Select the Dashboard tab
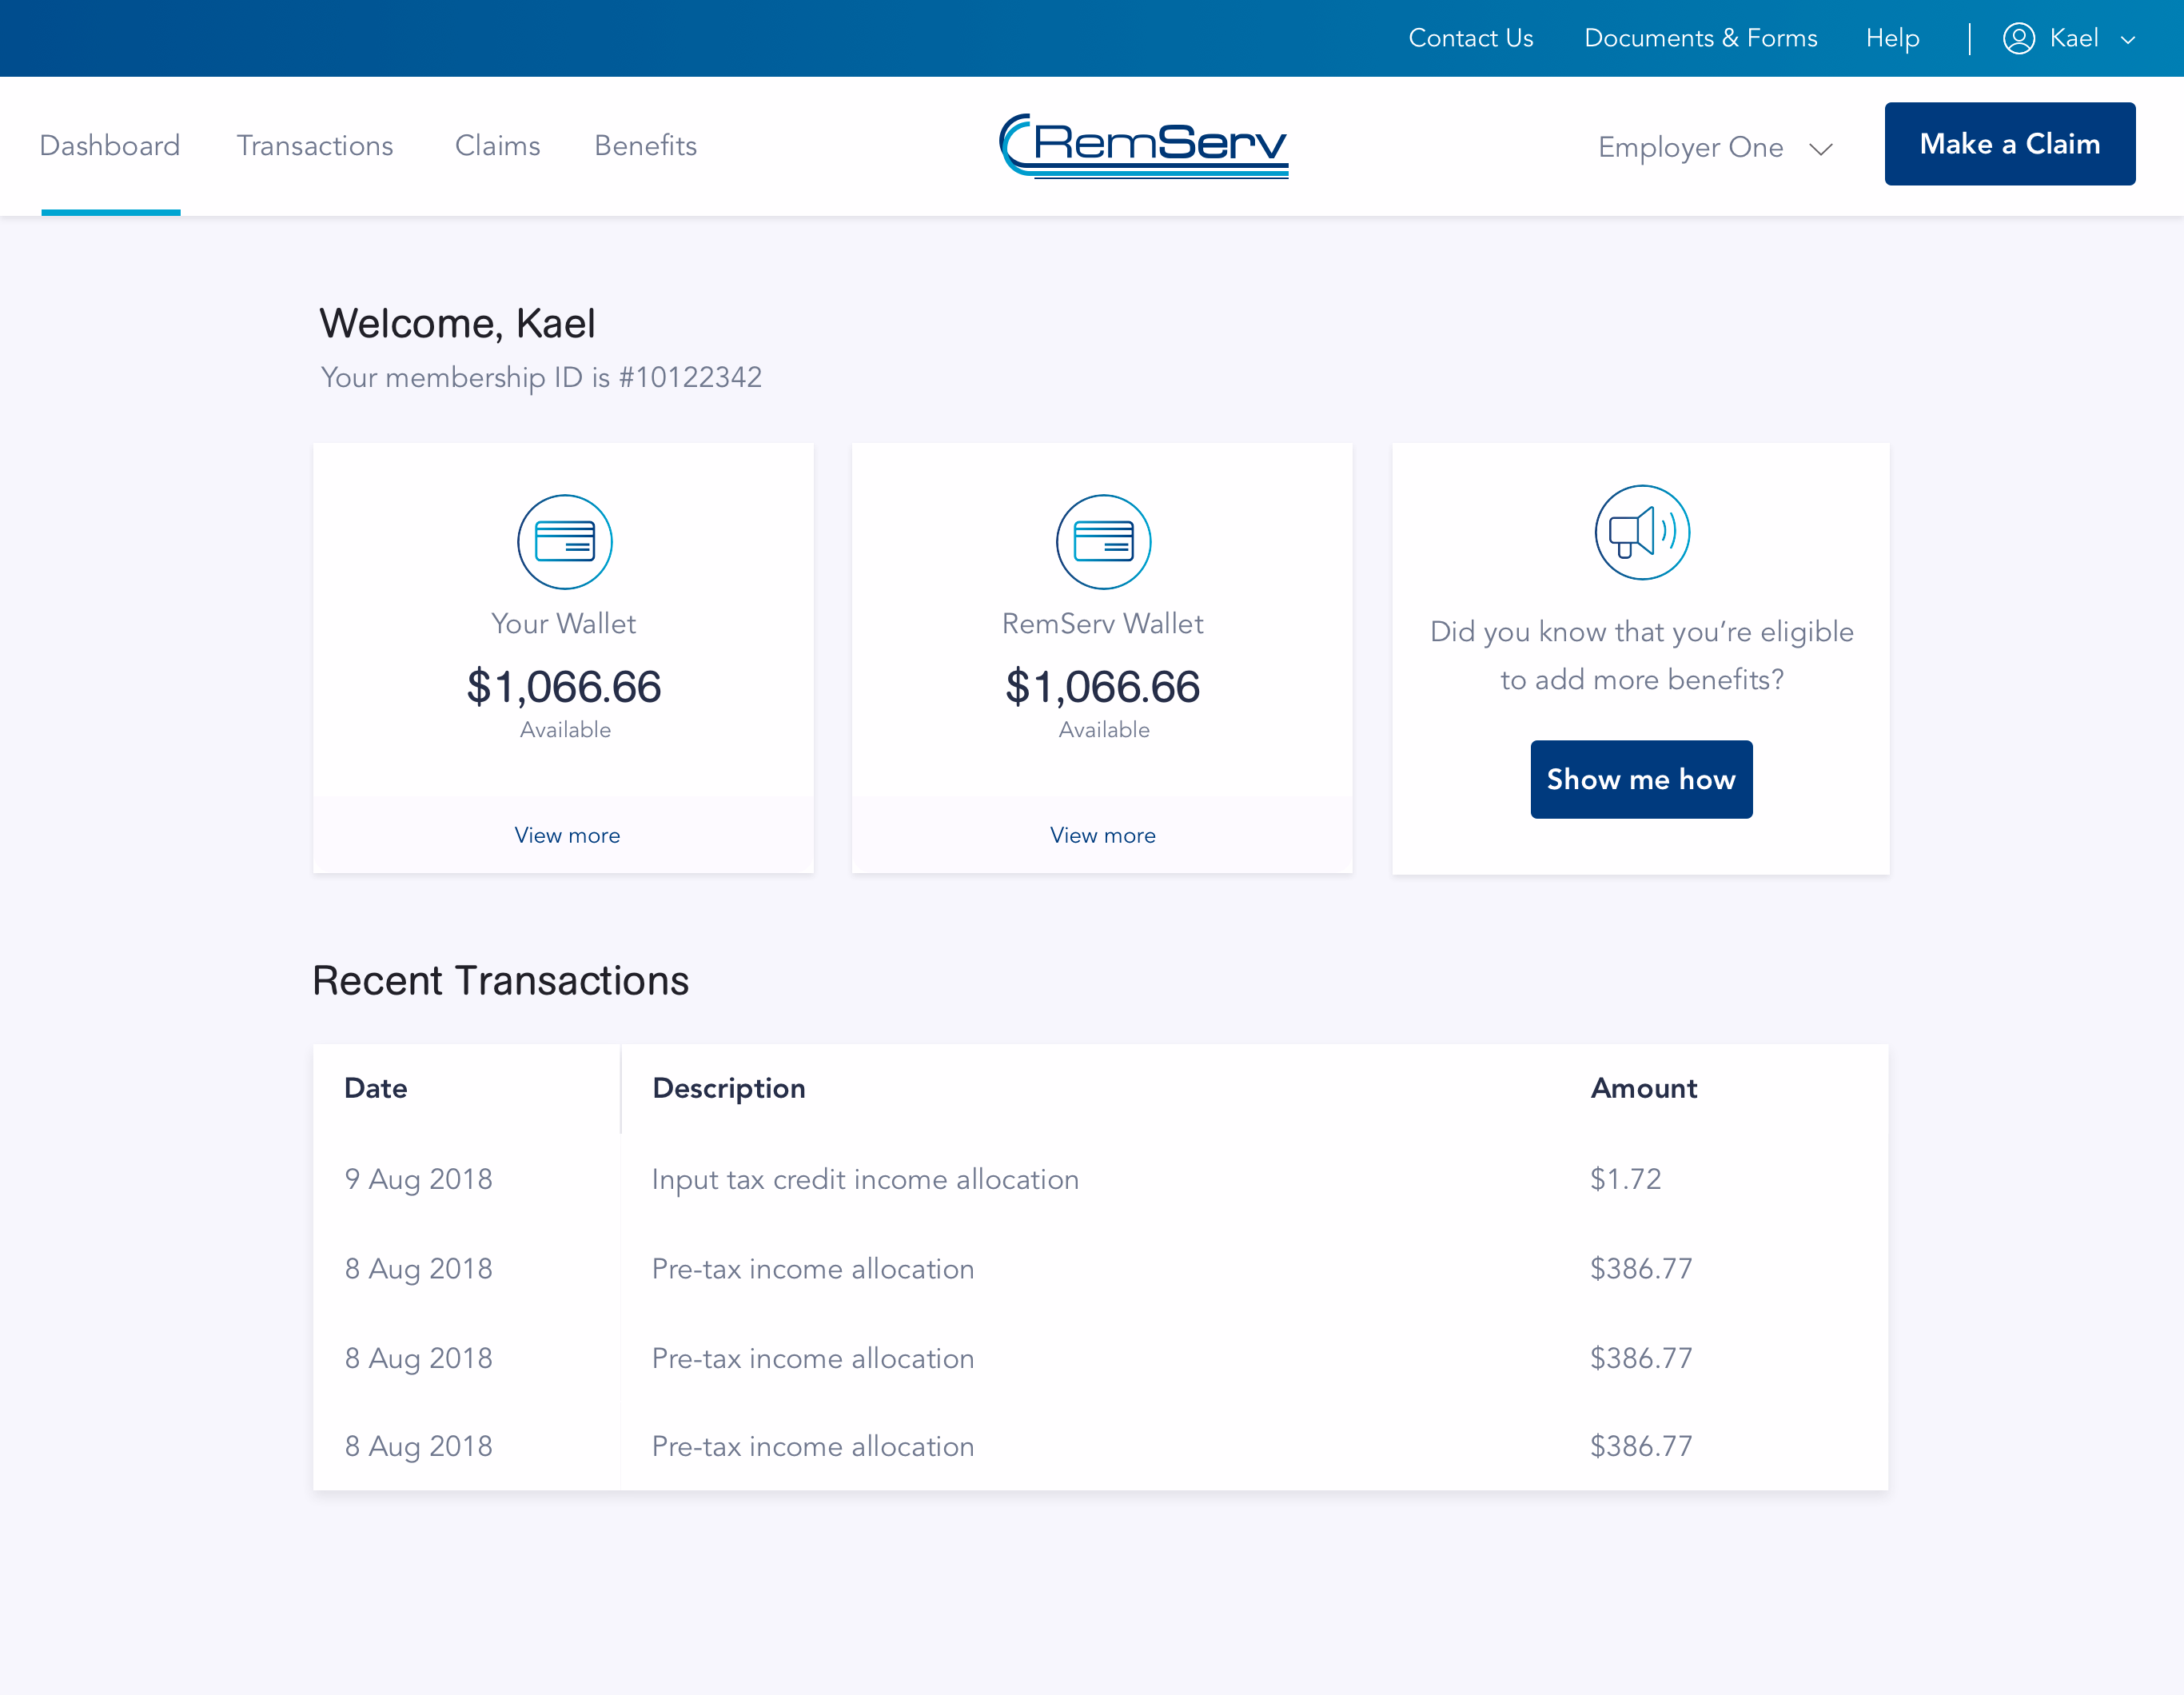This screenshot has width=2184, height=1695. point(110,146)
